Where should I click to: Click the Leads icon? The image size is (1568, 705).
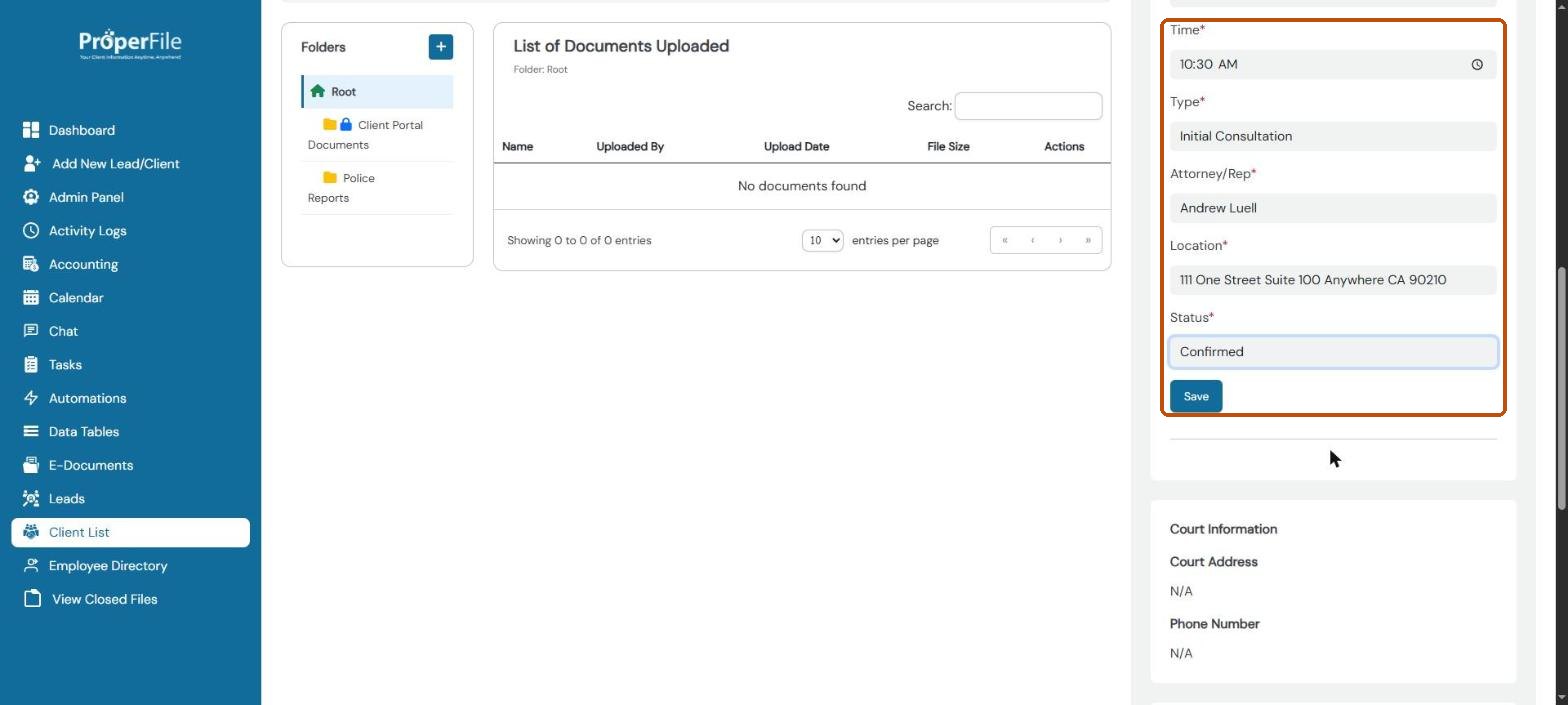[x=31, y=498]
